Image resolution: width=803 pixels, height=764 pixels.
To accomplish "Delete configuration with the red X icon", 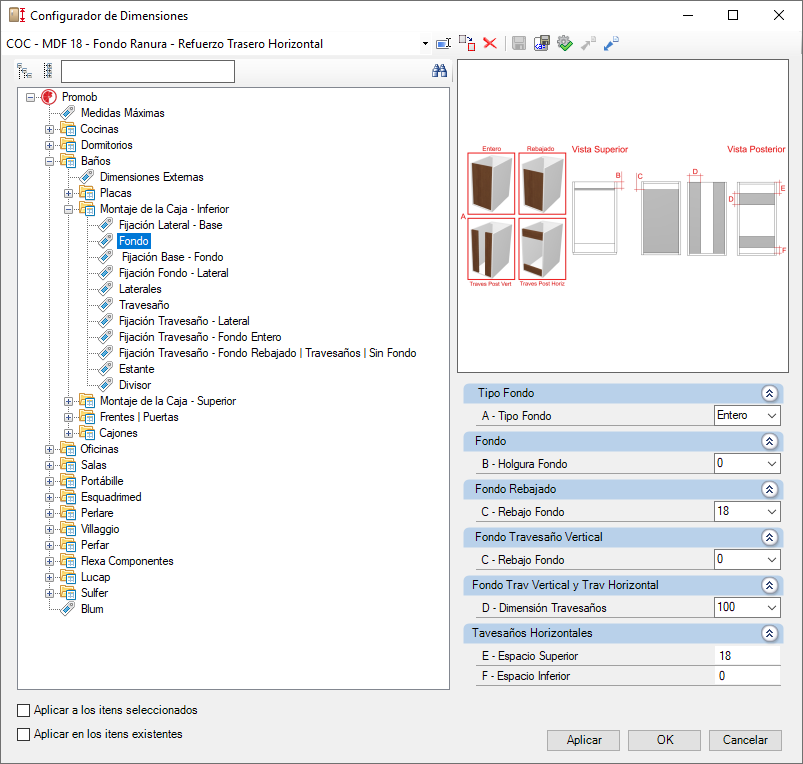I will point(490,43).
